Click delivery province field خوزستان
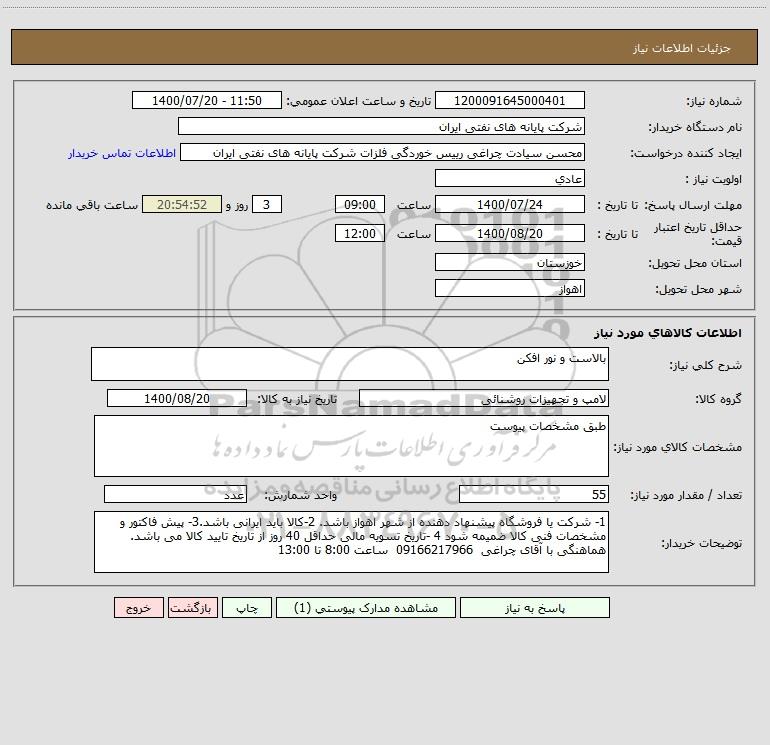The height and width of the screenshot is (745, 770). (510, 262)
